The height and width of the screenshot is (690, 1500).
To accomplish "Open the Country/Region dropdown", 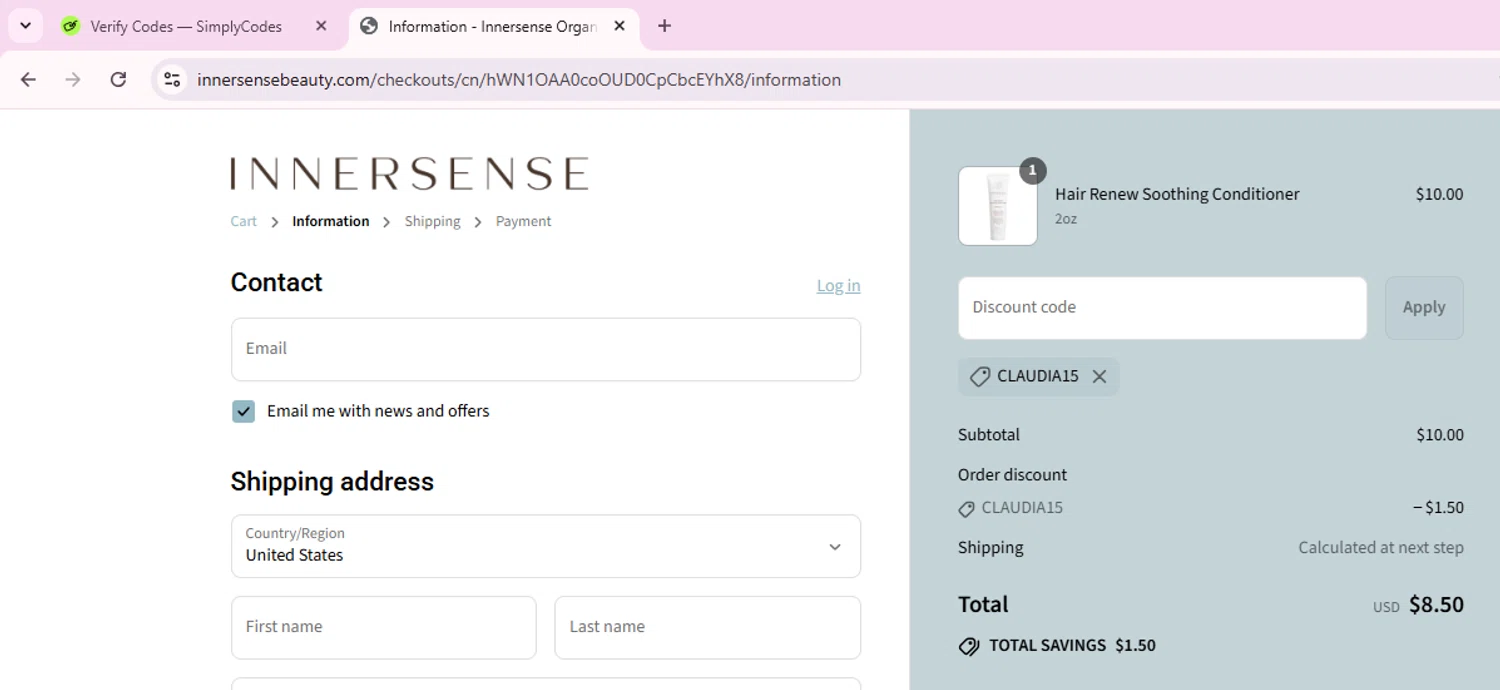I will pyautogui.click(x=546, y=546).
